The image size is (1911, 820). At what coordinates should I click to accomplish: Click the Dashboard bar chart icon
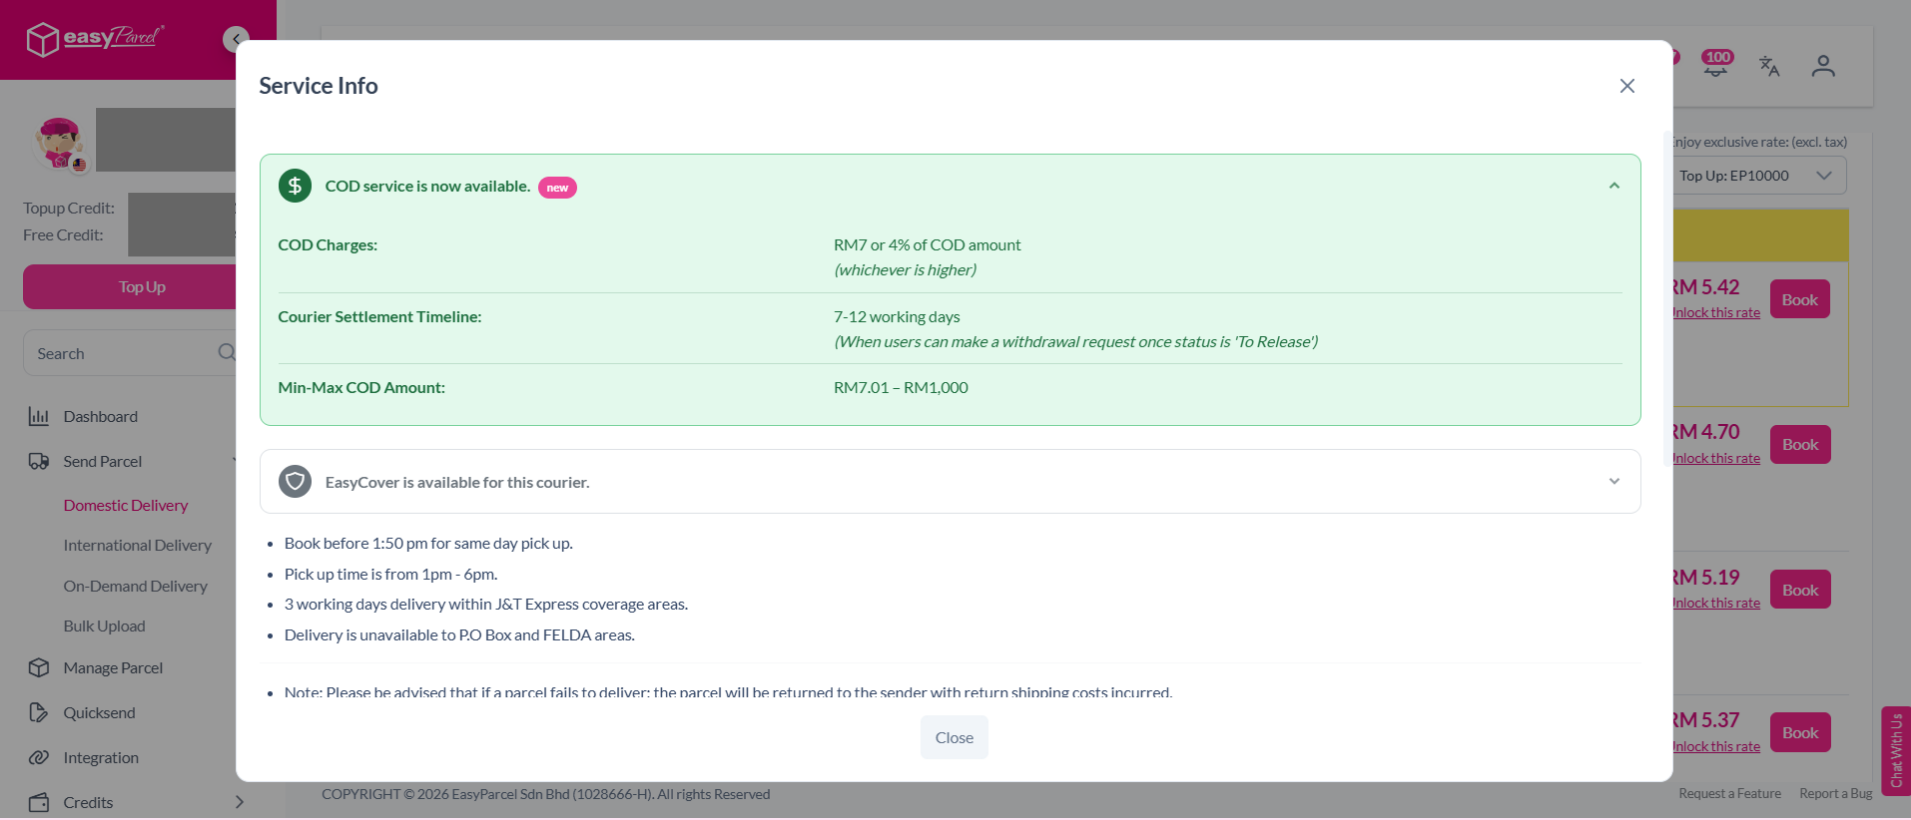coord(39,416)
